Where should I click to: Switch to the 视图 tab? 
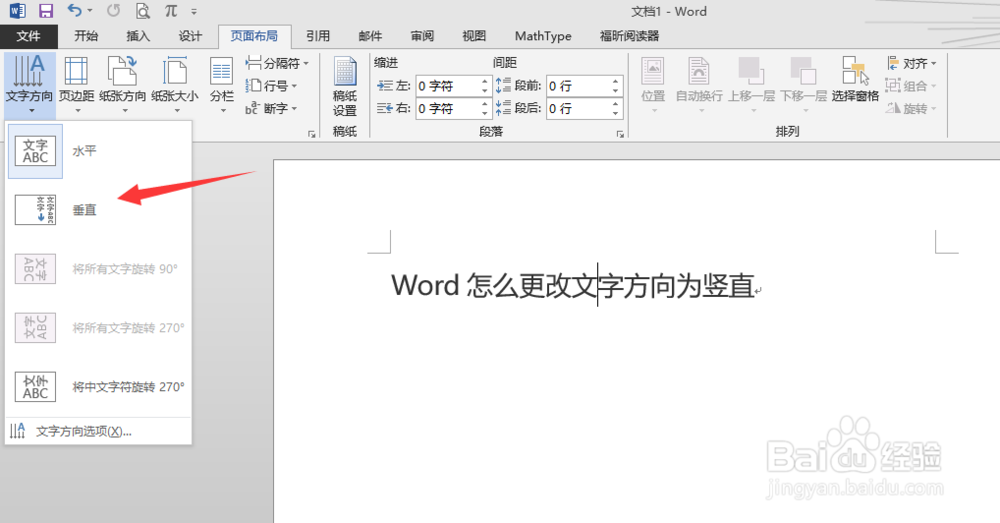tap(474, 36)
